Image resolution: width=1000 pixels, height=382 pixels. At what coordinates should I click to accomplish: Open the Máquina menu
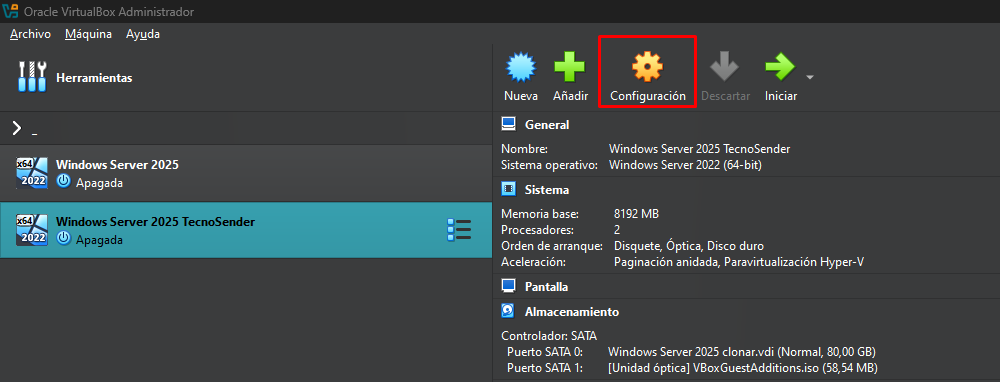click(88, 34)
